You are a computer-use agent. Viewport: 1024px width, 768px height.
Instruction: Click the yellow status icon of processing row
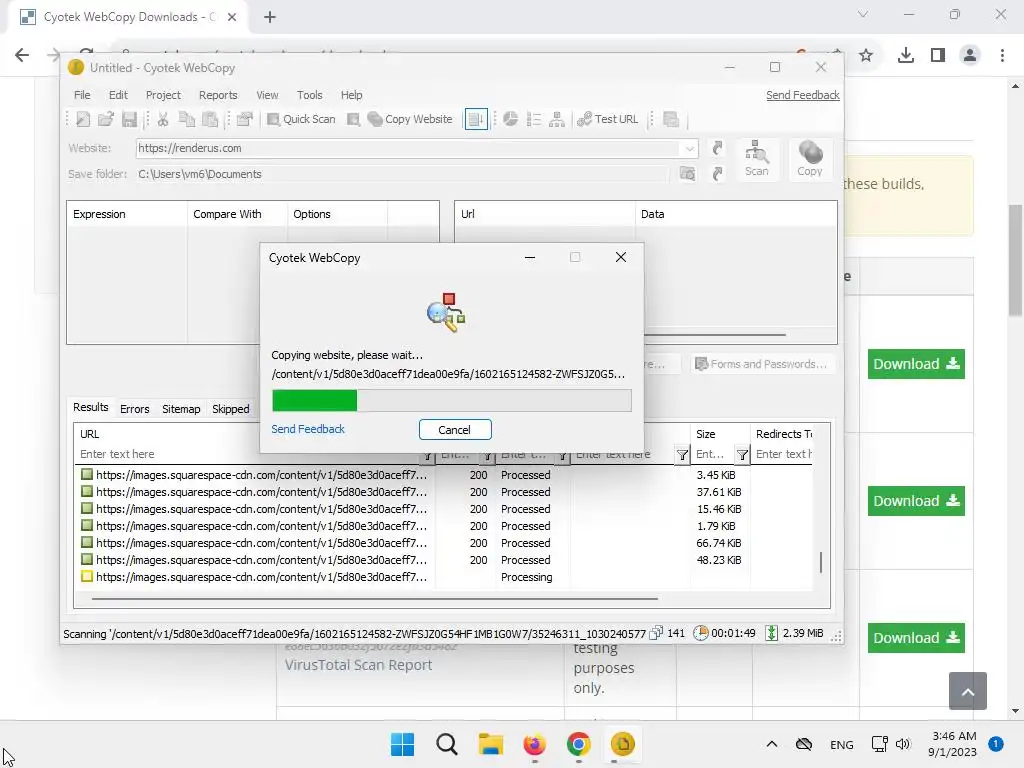tap(86, 576)
